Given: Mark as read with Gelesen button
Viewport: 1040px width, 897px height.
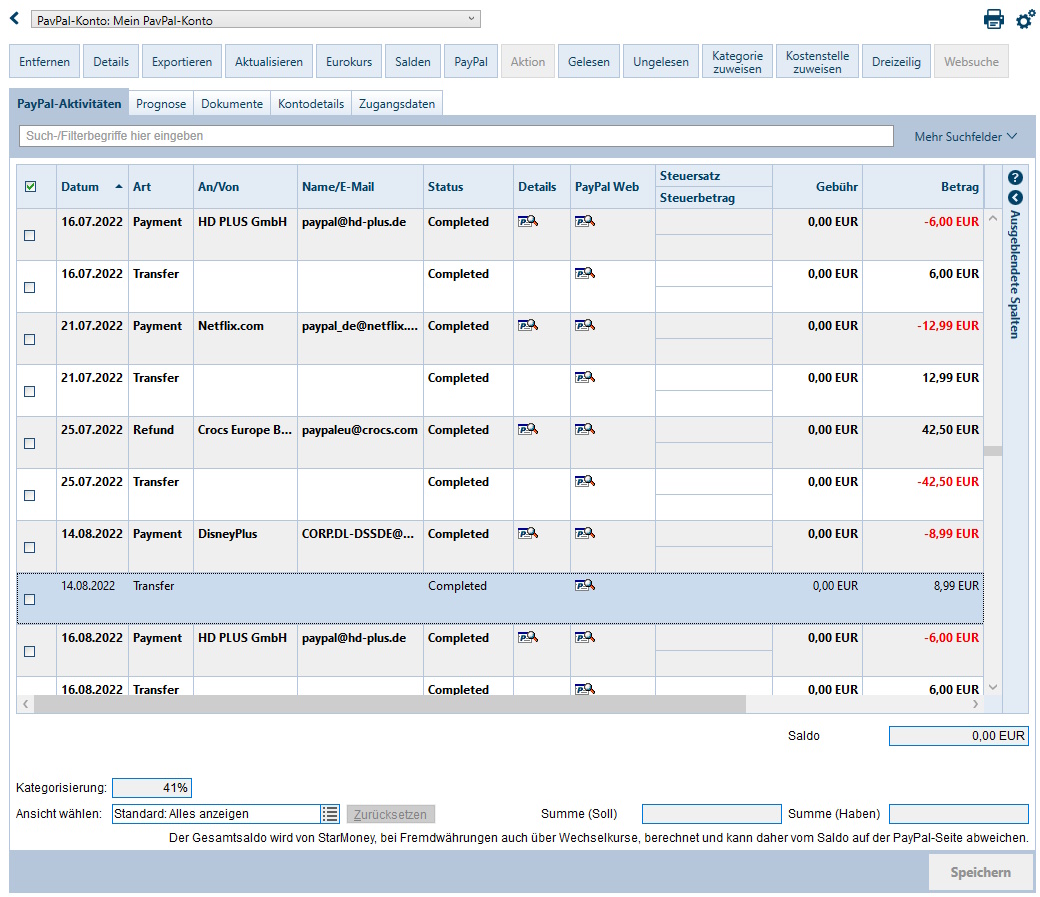Looking at the screenshot, I should 589,61.
